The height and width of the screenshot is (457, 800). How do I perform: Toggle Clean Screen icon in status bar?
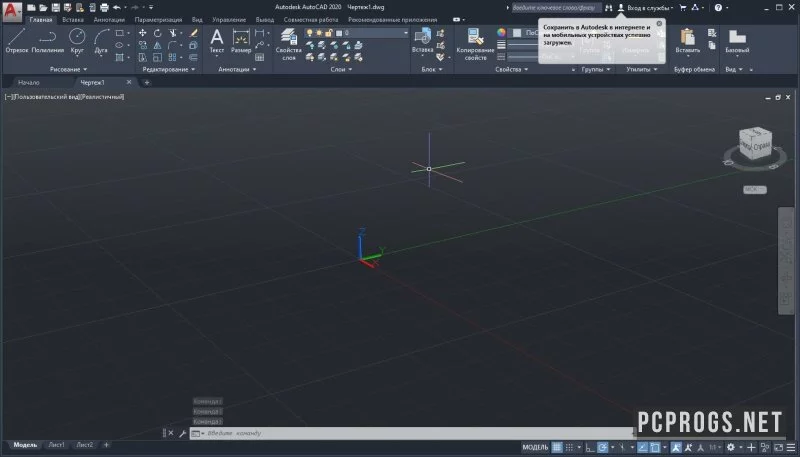[x=778, y=447]
